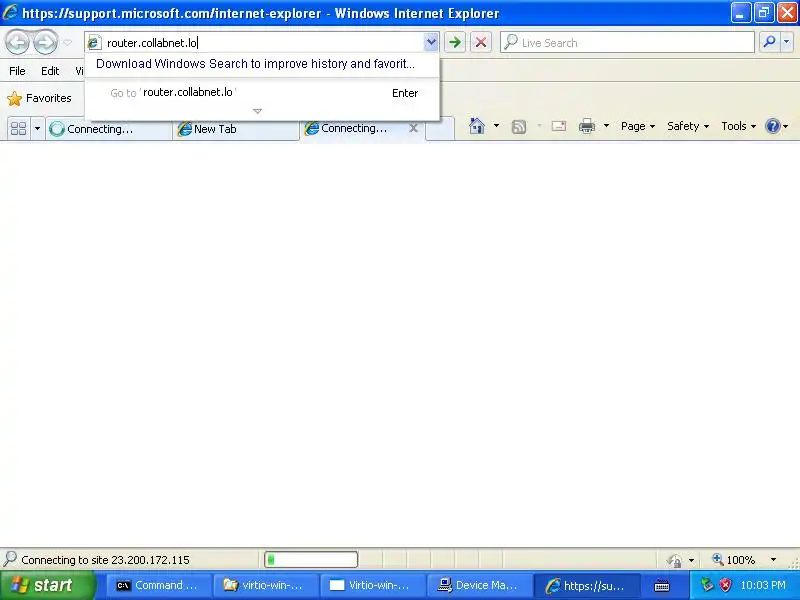Click the Read Mail icon
Image resolution: width=800 pixels, height=600 pixels.
coord(559,126)
